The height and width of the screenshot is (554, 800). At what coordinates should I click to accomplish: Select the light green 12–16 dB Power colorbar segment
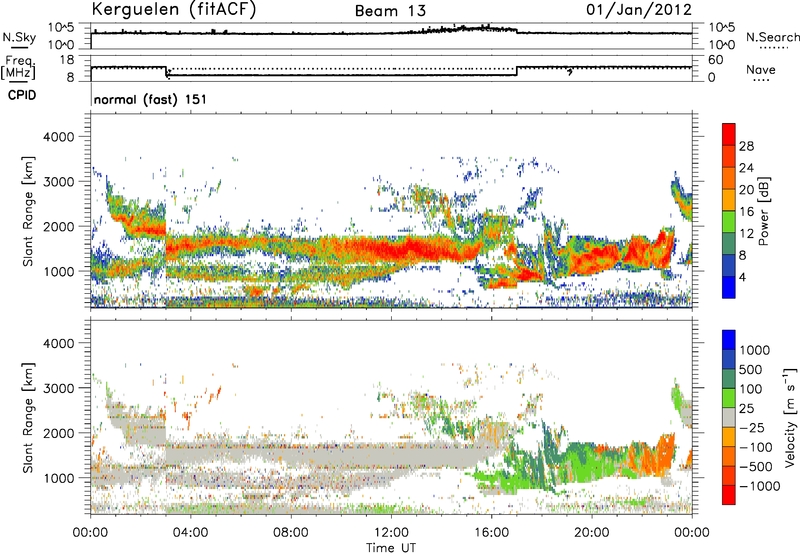click(729, 222)
